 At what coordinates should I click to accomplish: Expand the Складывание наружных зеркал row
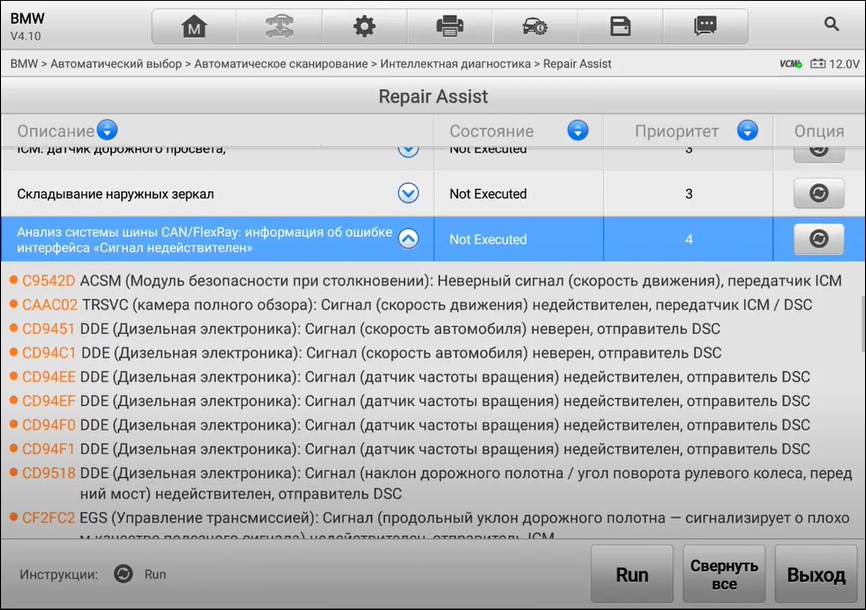[408, 193]
